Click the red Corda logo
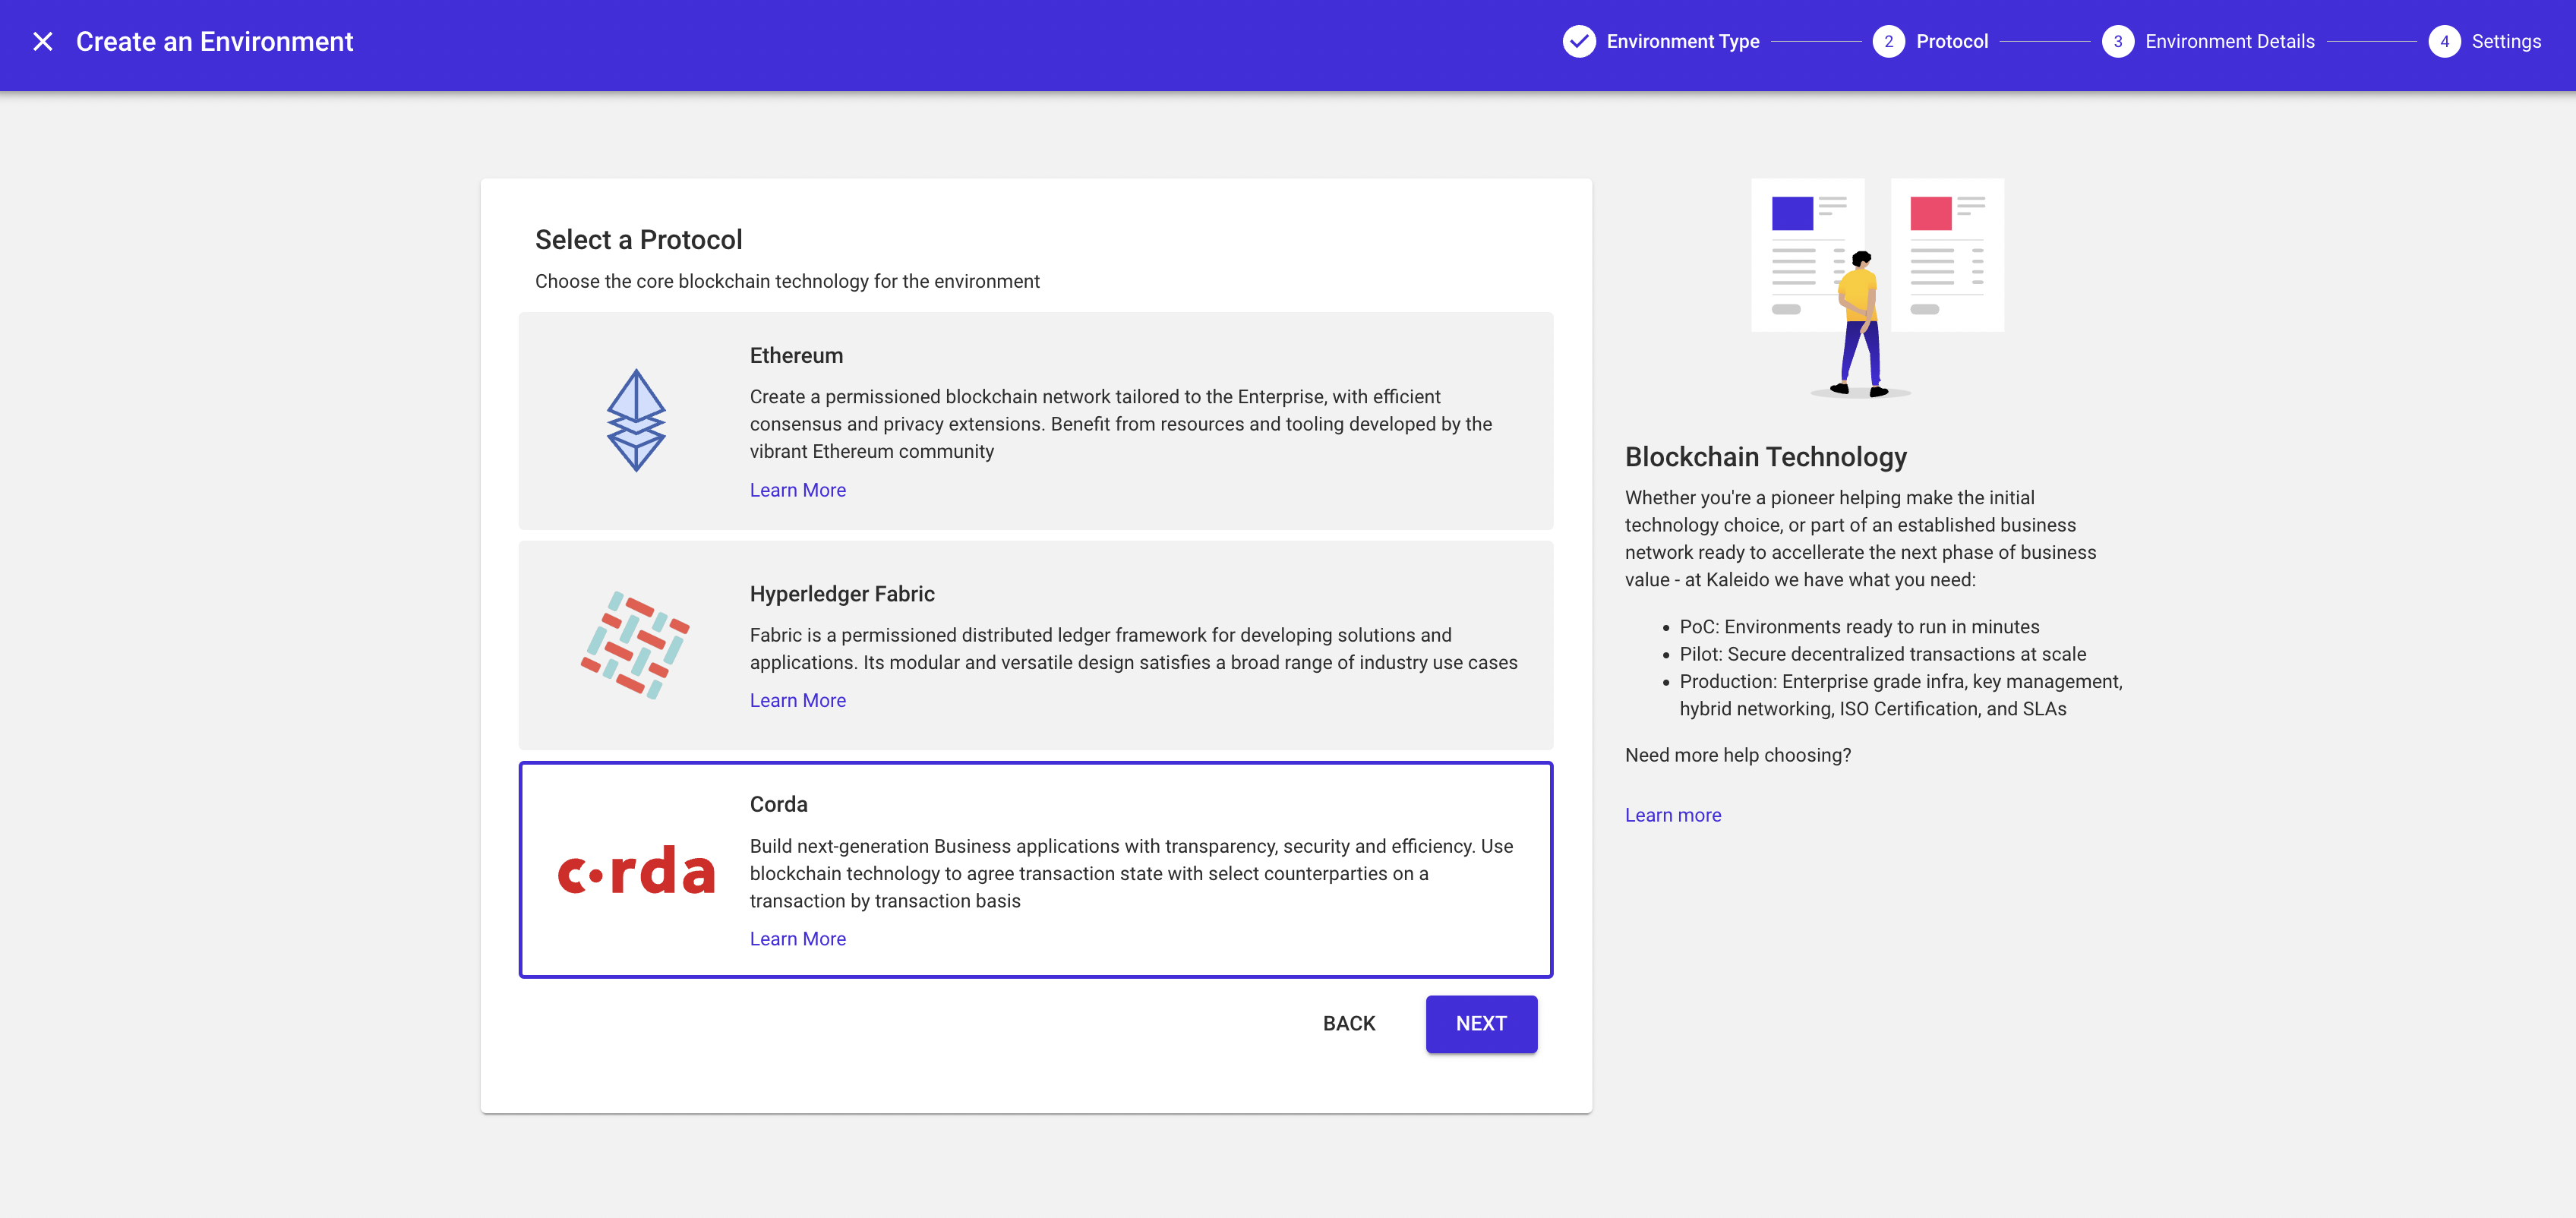The height and width of the screenshot is (1218, 2576). 636,870
